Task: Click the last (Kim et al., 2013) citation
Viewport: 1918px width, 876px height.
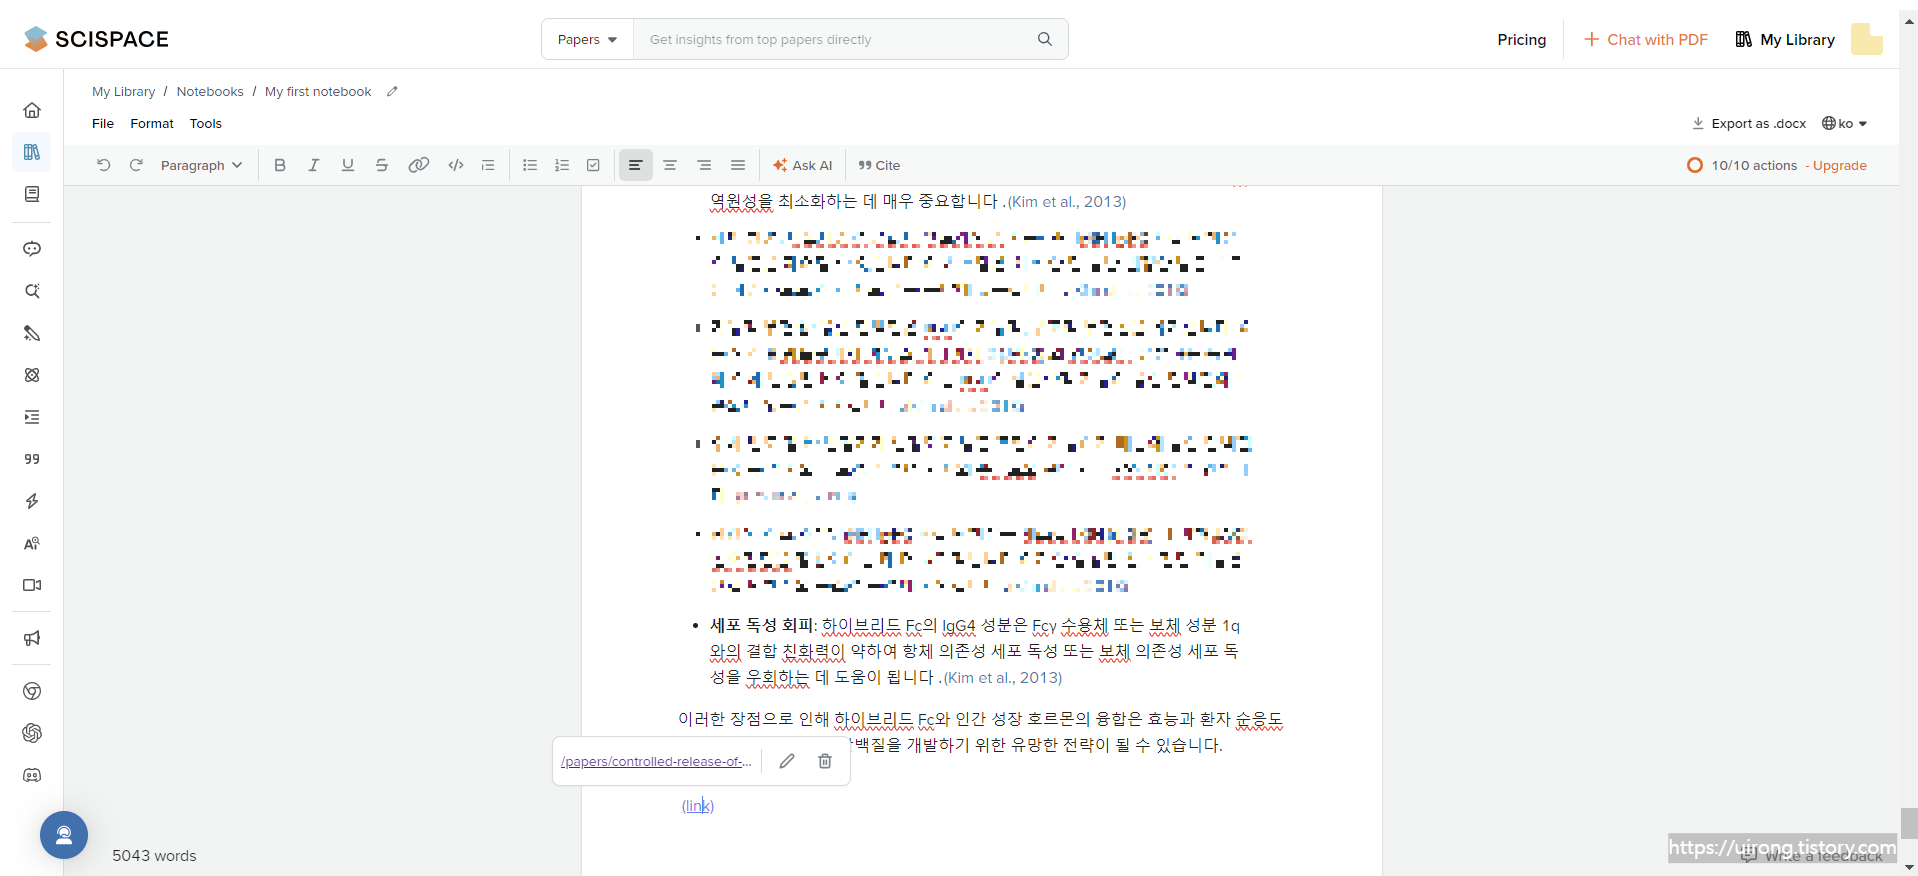Action: (x=1003, y=677)
